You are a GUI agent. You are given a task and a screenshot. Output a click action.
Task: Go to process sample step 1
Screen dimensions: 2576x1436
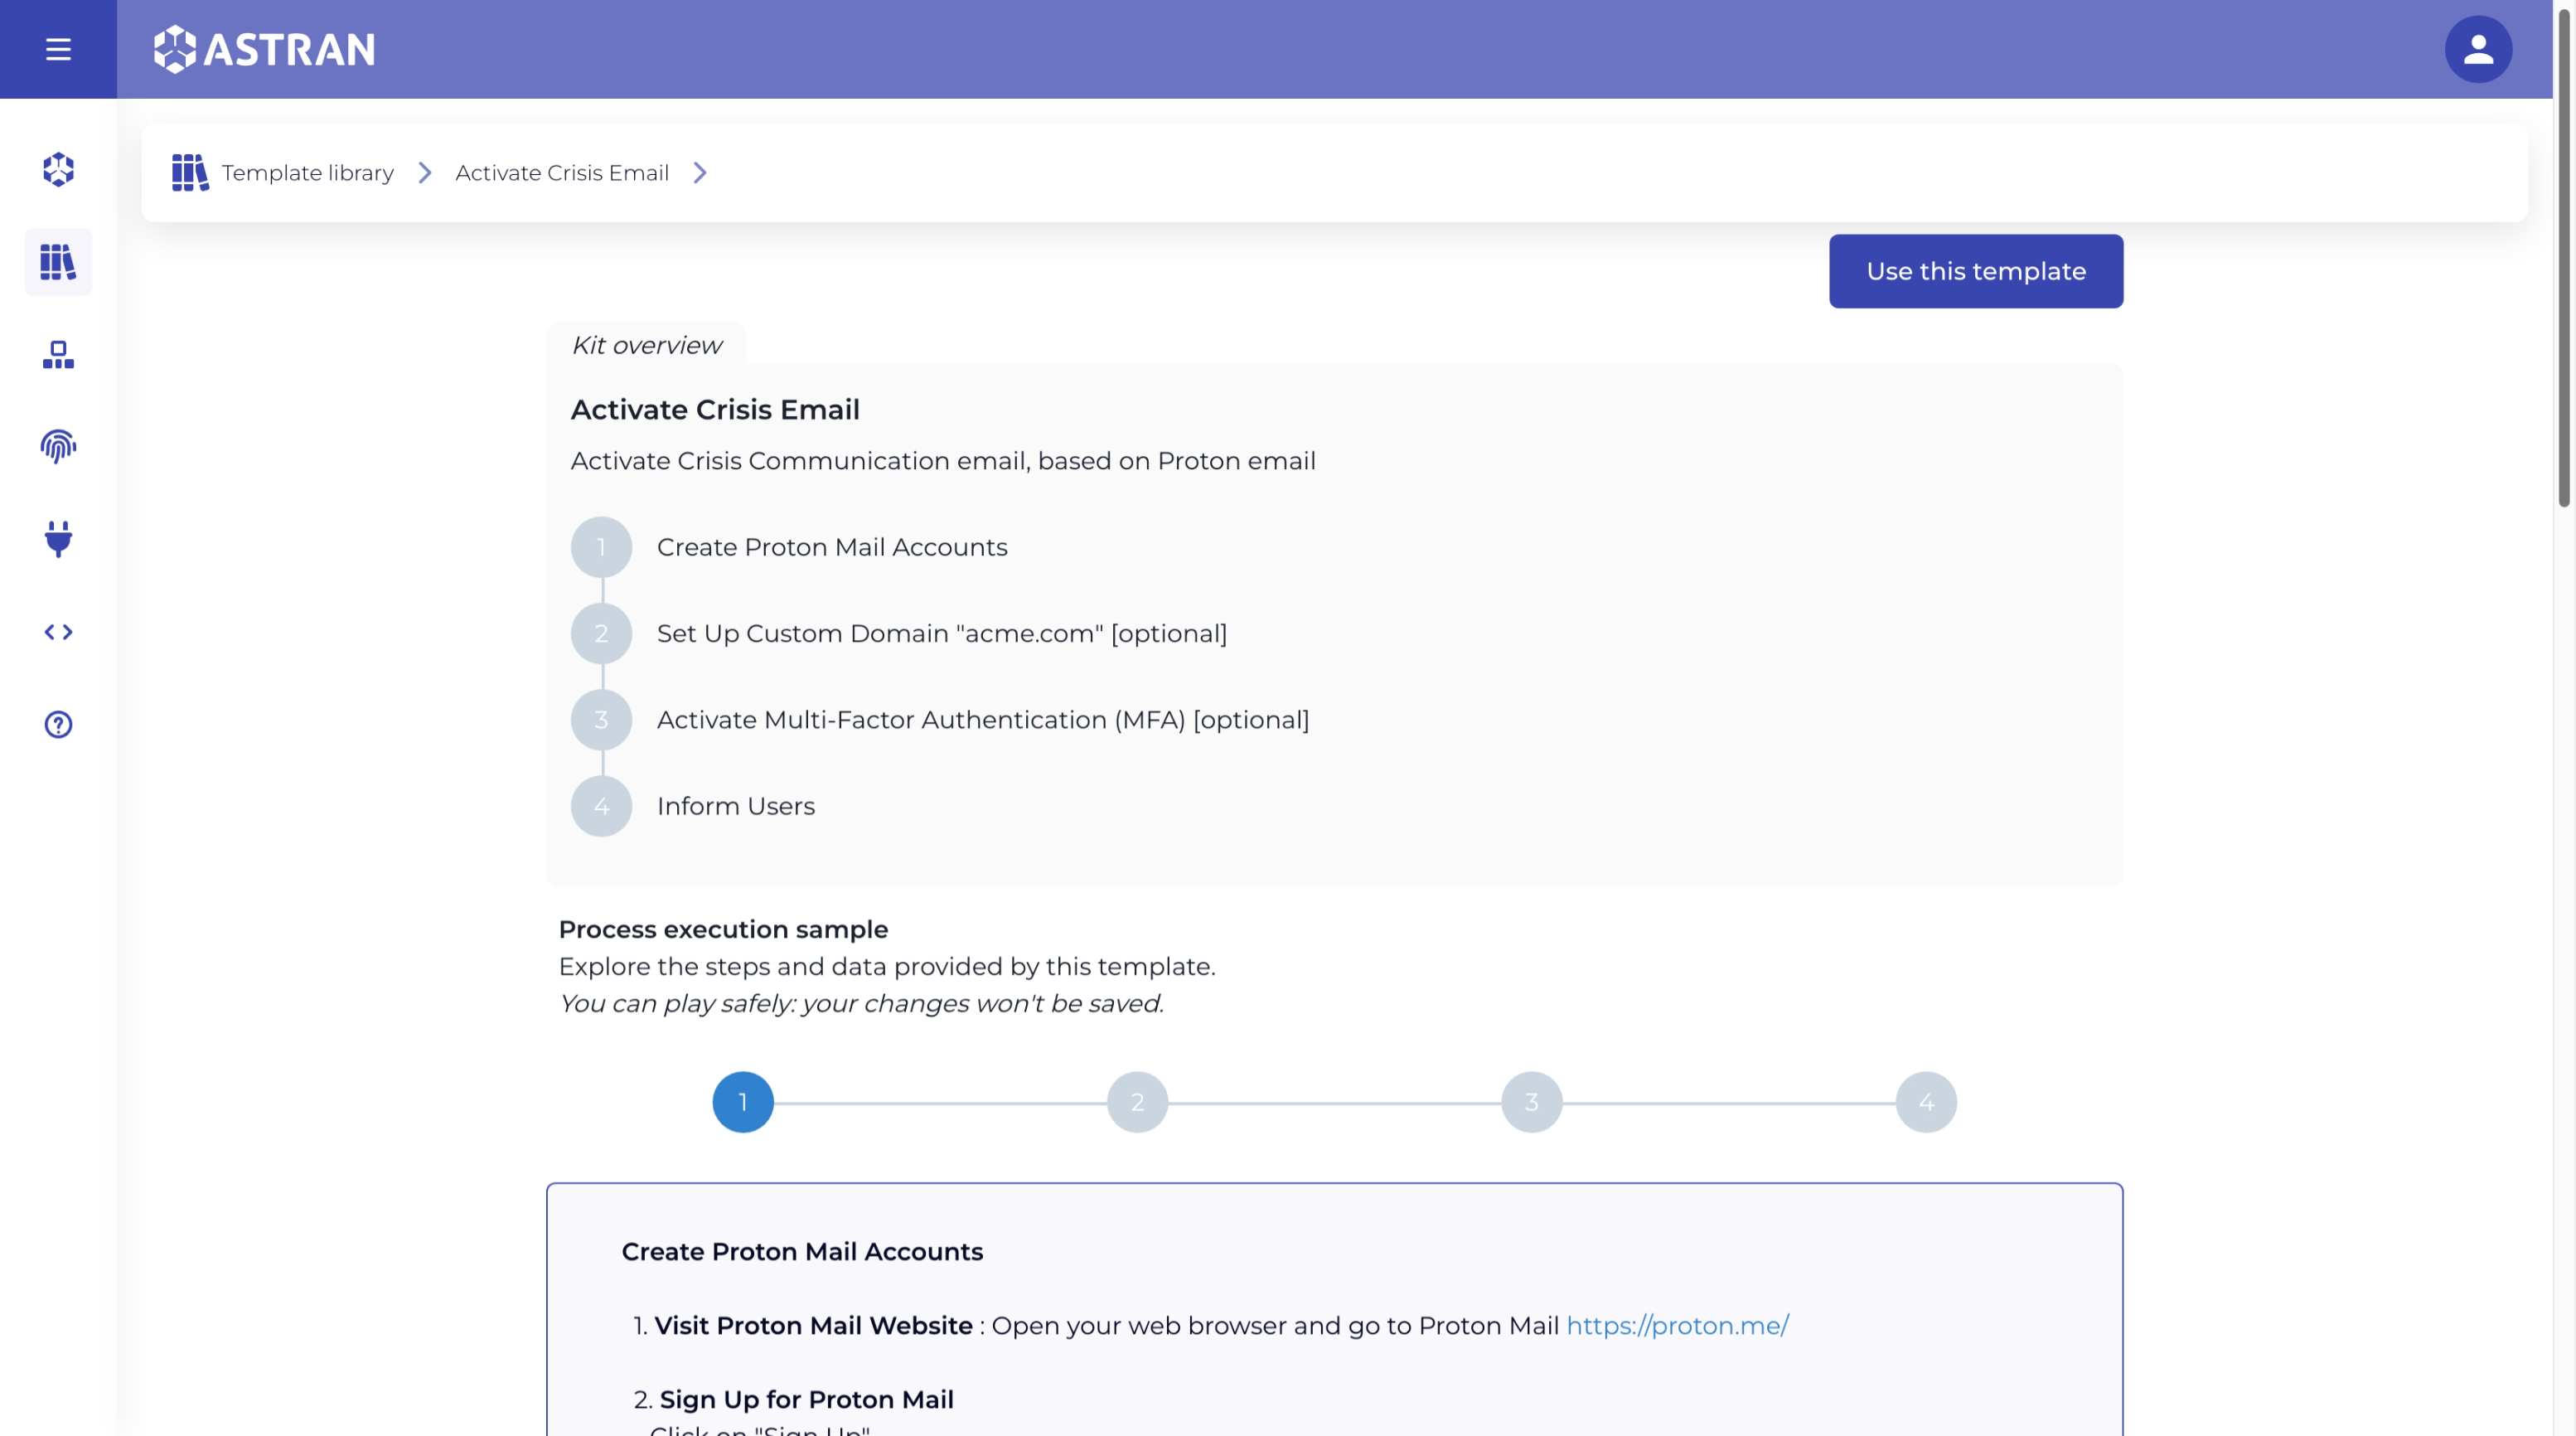point(743,1102)
